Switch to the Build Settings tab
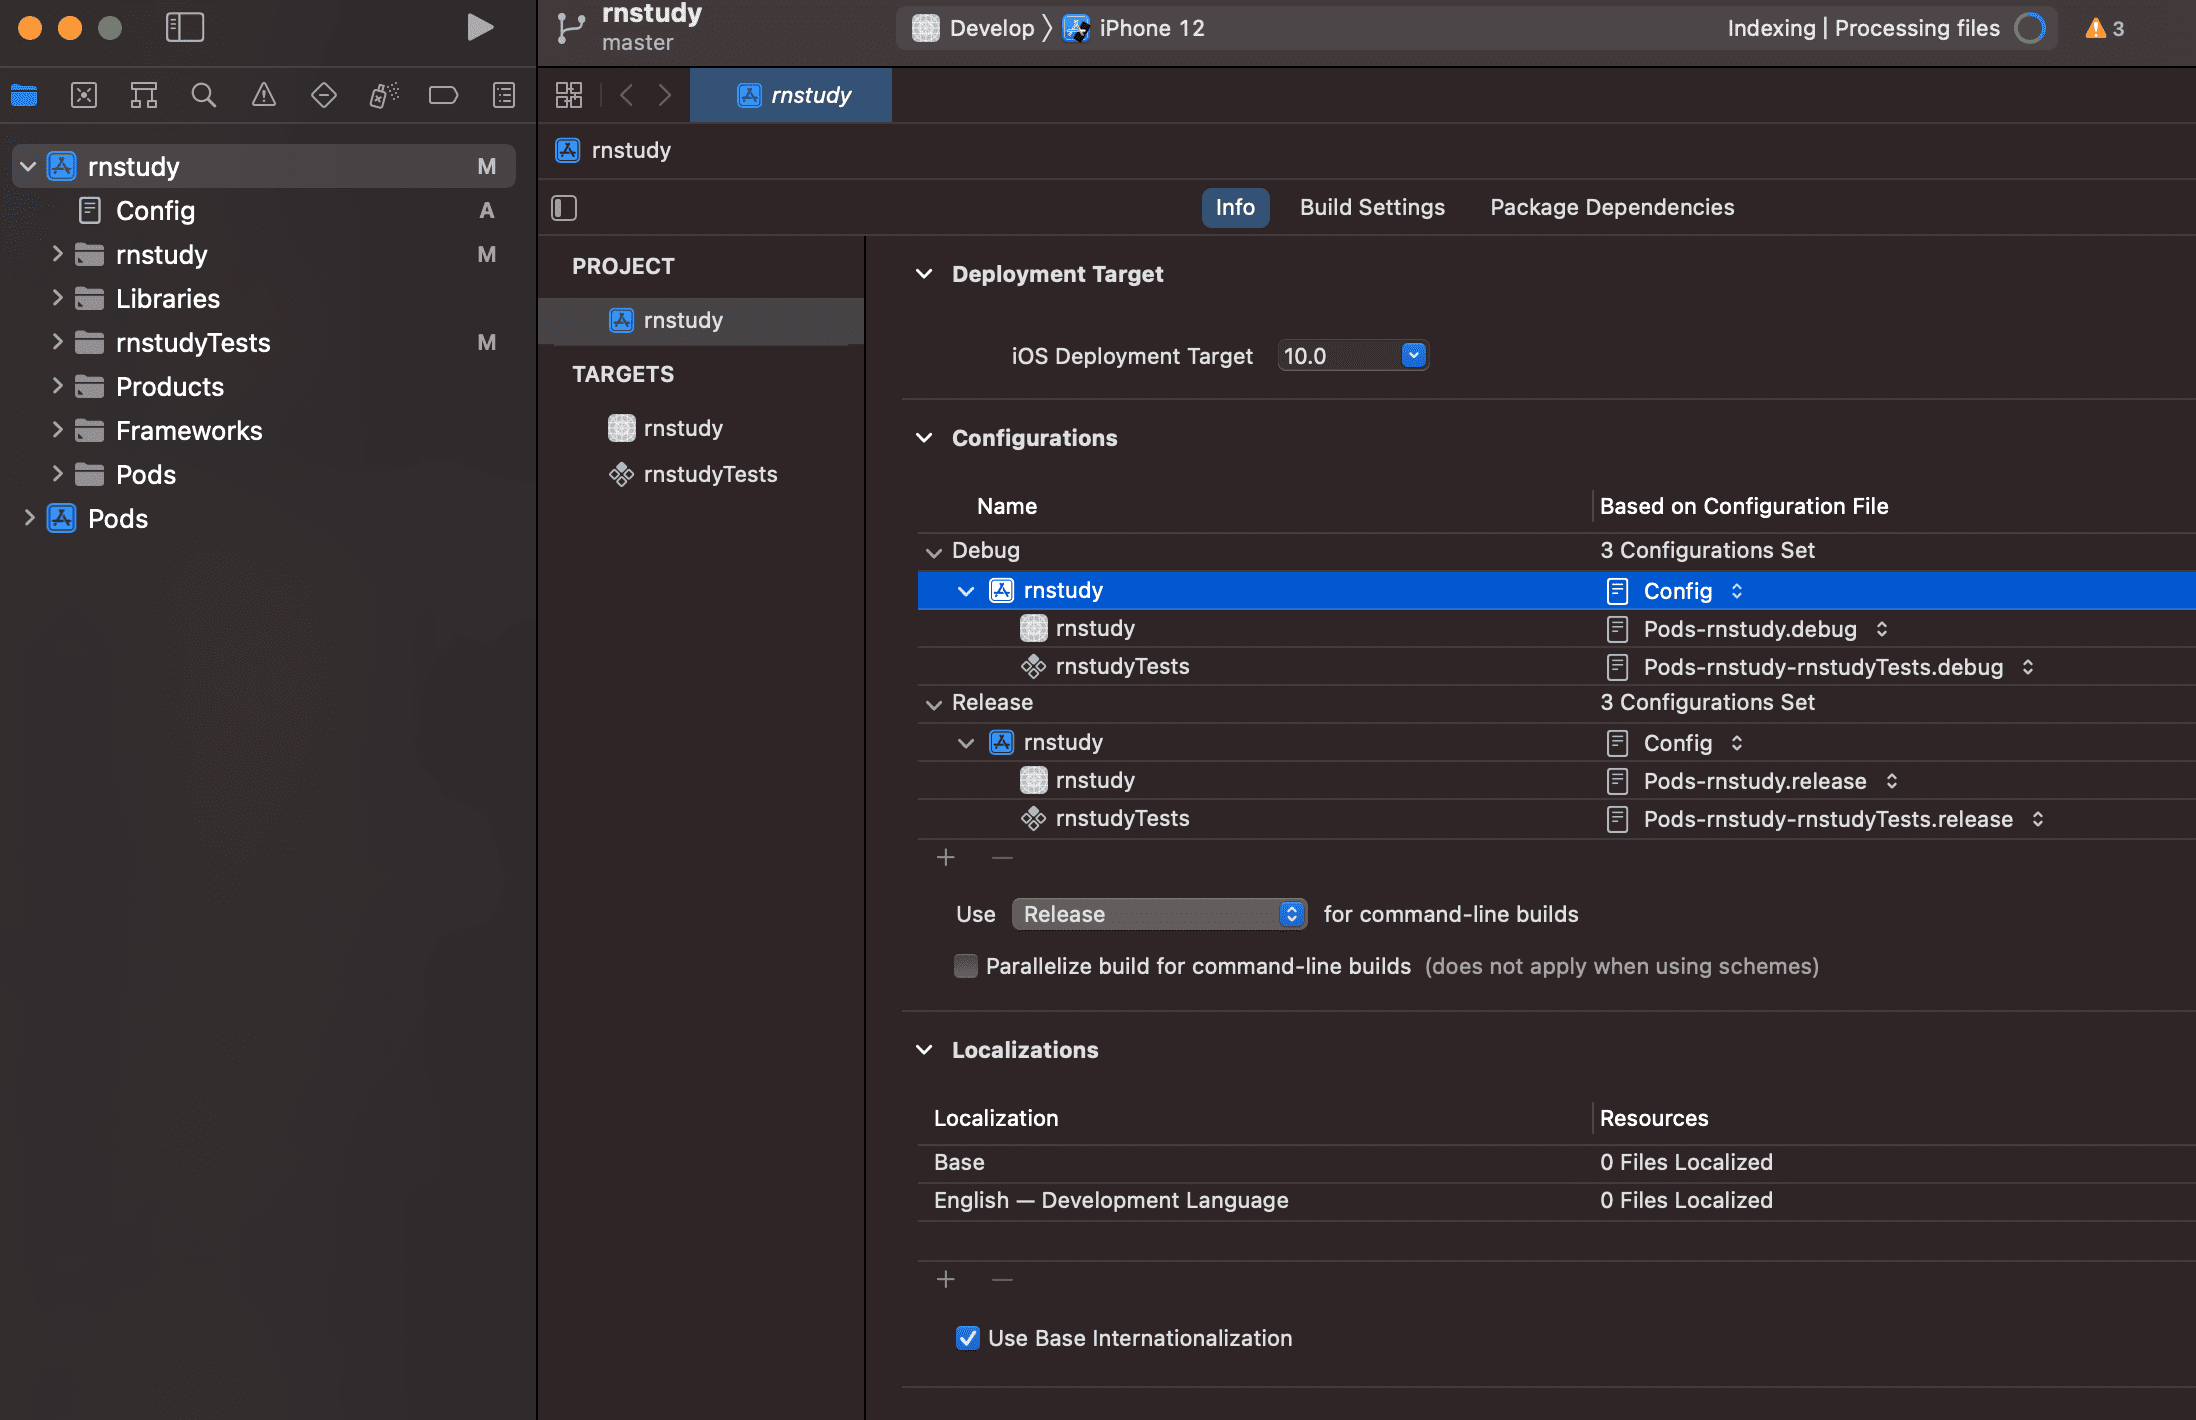Screen dimensions: 2196x1420 tap(1372, 207)
